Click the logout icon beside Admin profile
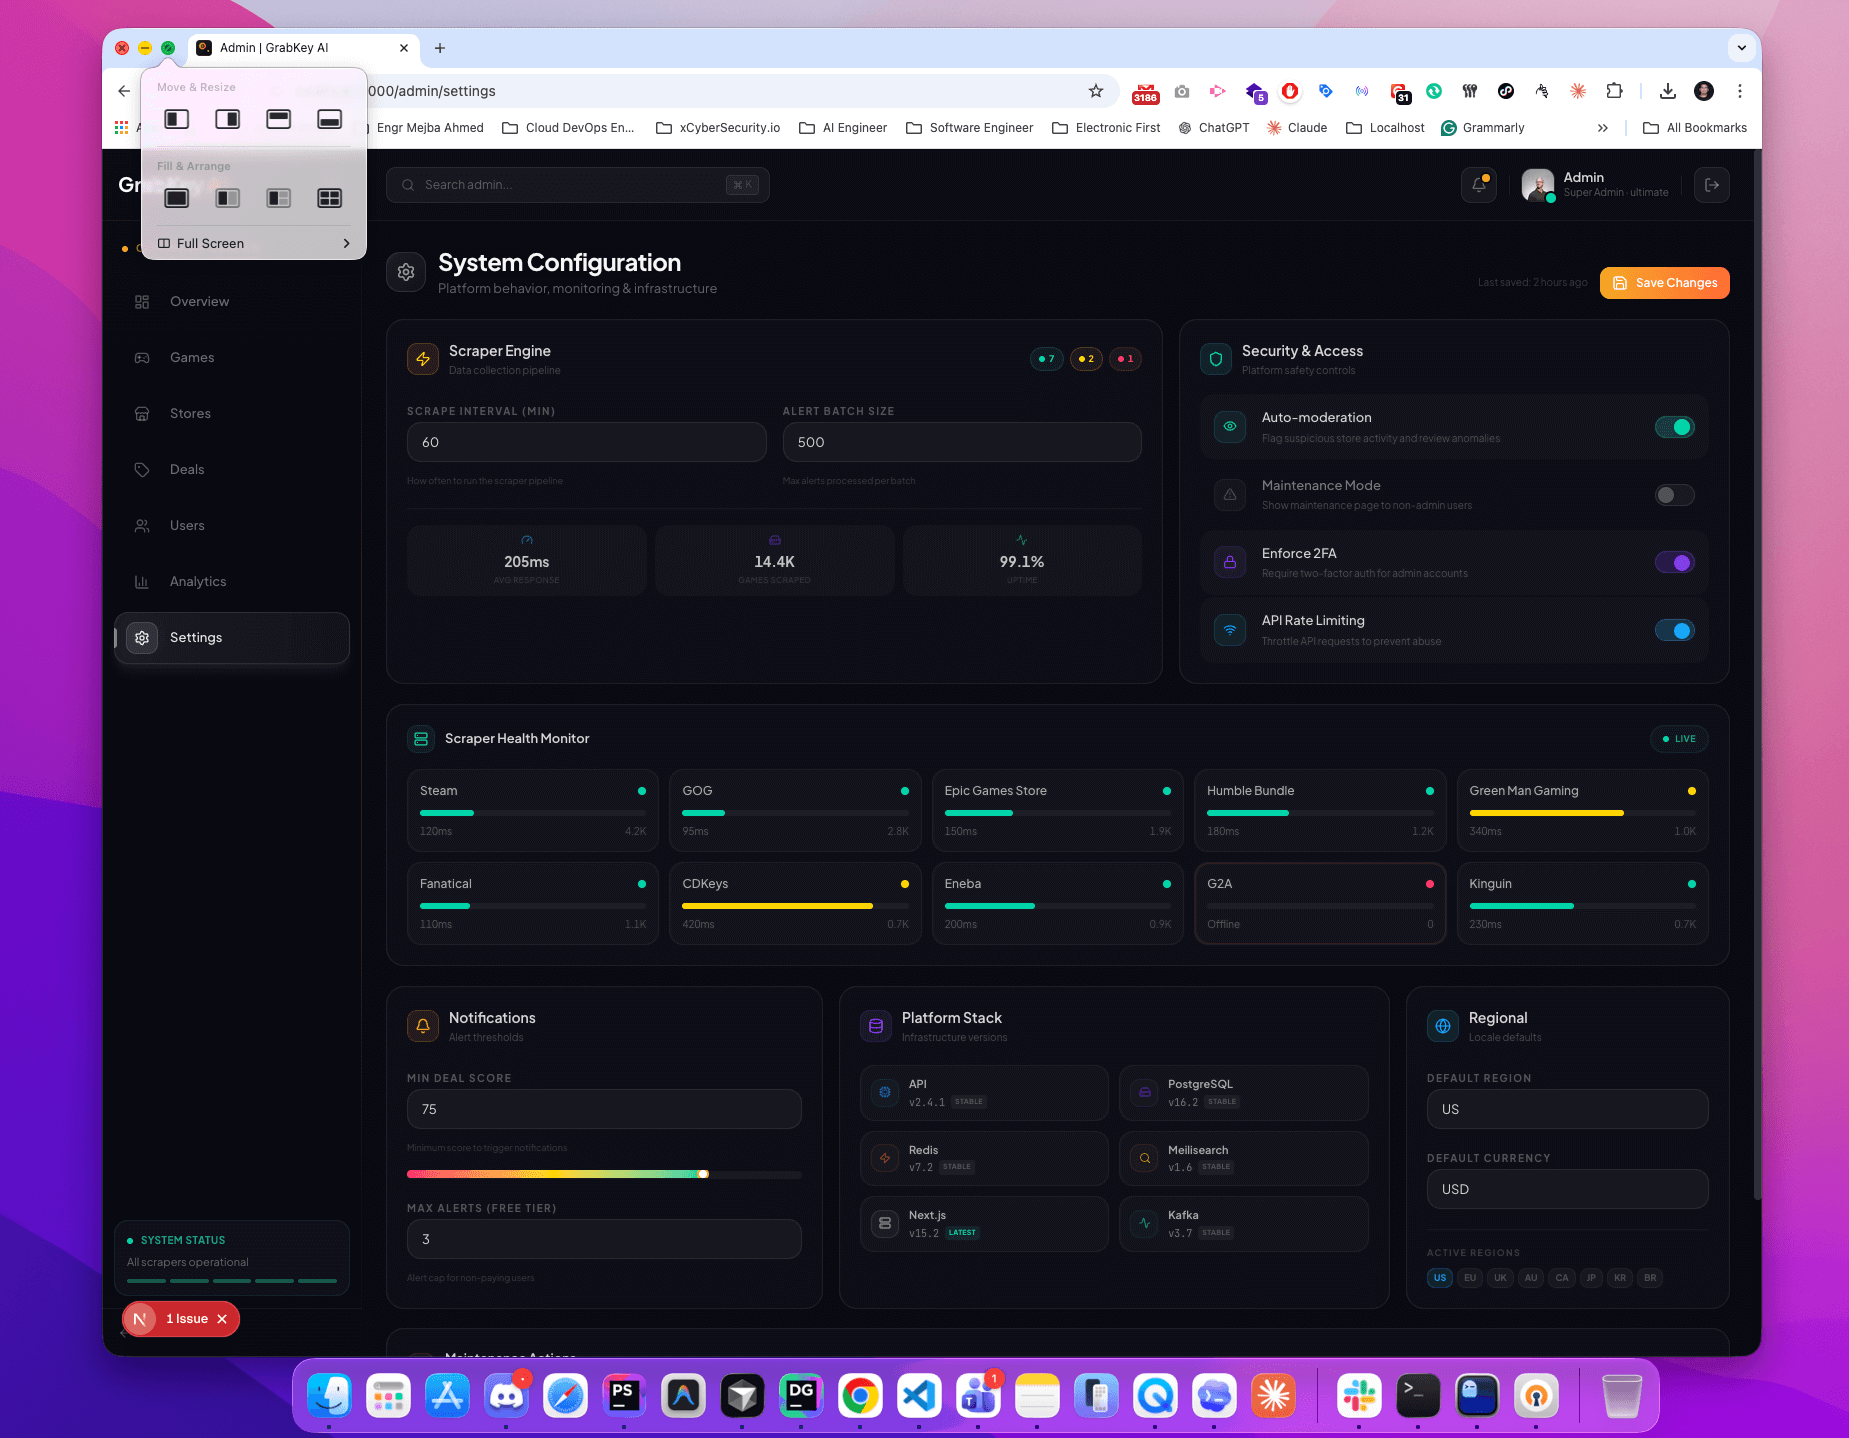 coord(1711,185)
